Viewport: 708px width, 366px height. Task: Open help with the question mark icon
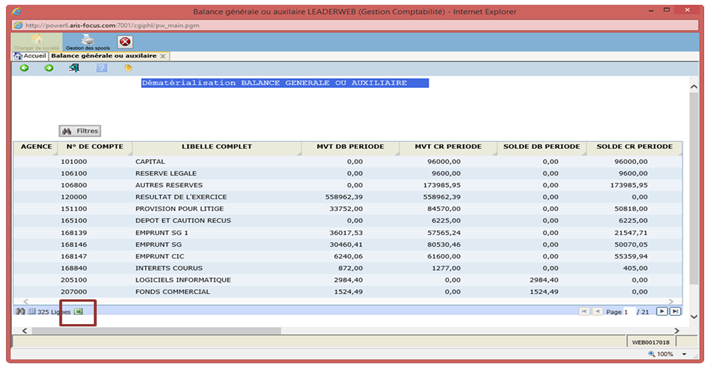[x=102, y=68]
